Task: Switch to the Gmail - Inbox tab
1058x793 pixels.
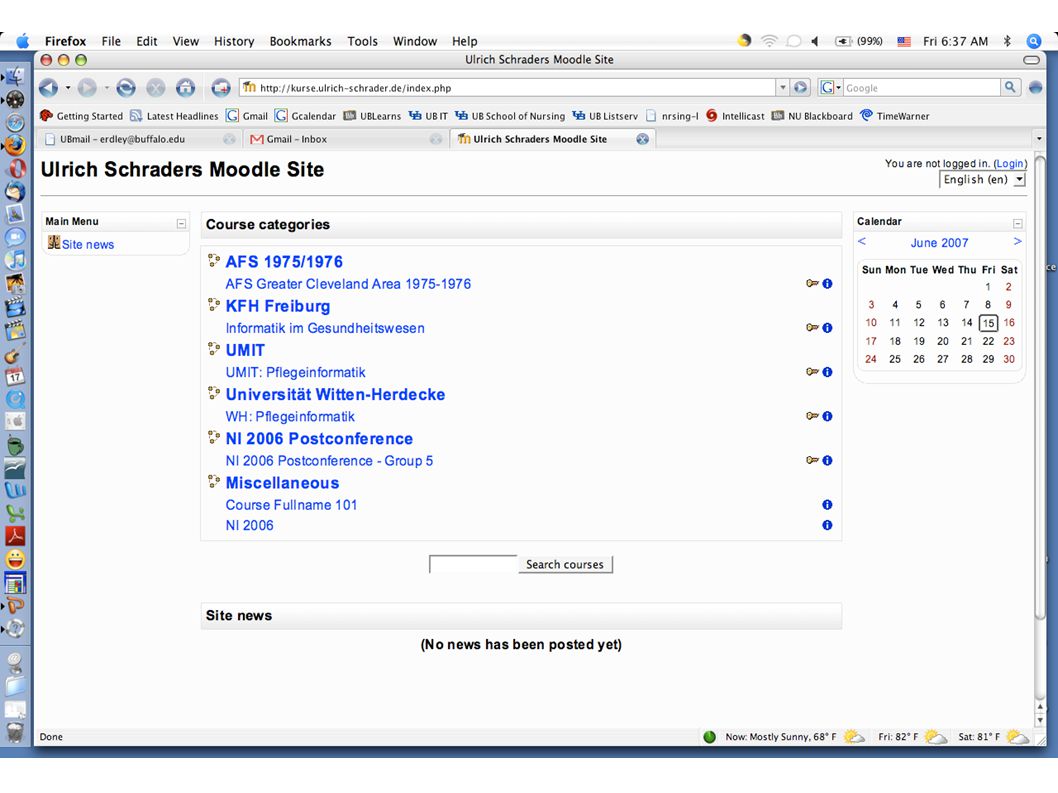Action: (x=345, y=139)
